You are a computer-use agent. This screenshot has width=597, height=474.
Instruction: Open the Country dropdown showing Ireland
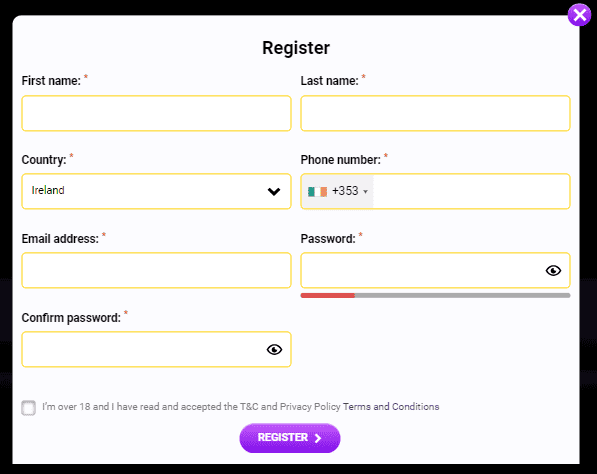[x=156, y=191]
